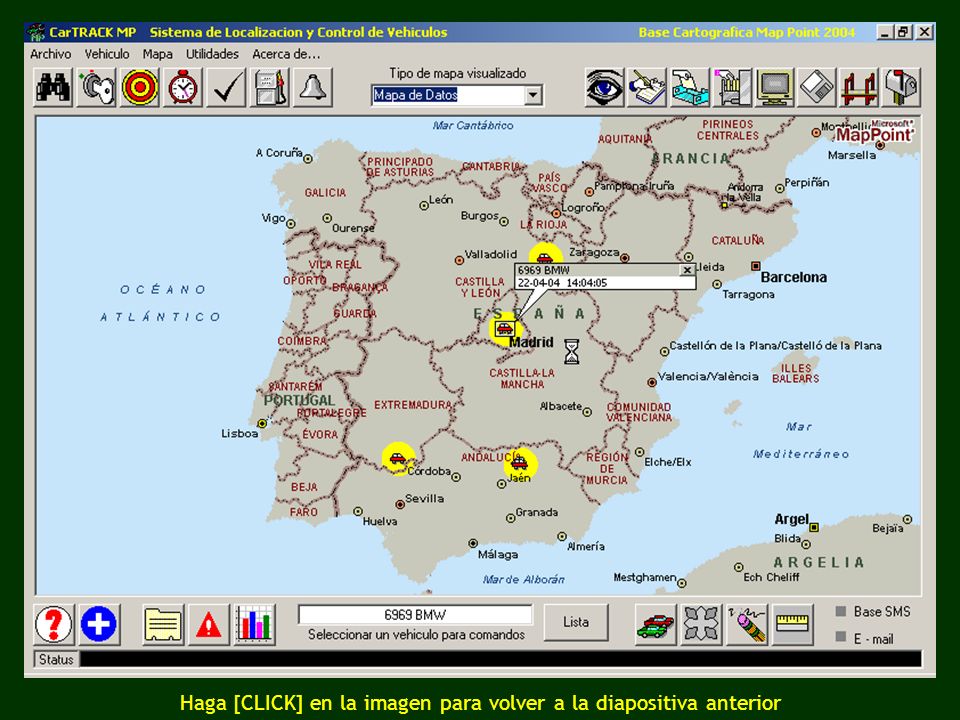The height and width of the screenshot is (720, 960).
Task: Click the A Coruña city label
Action: [x=279, y=152]
